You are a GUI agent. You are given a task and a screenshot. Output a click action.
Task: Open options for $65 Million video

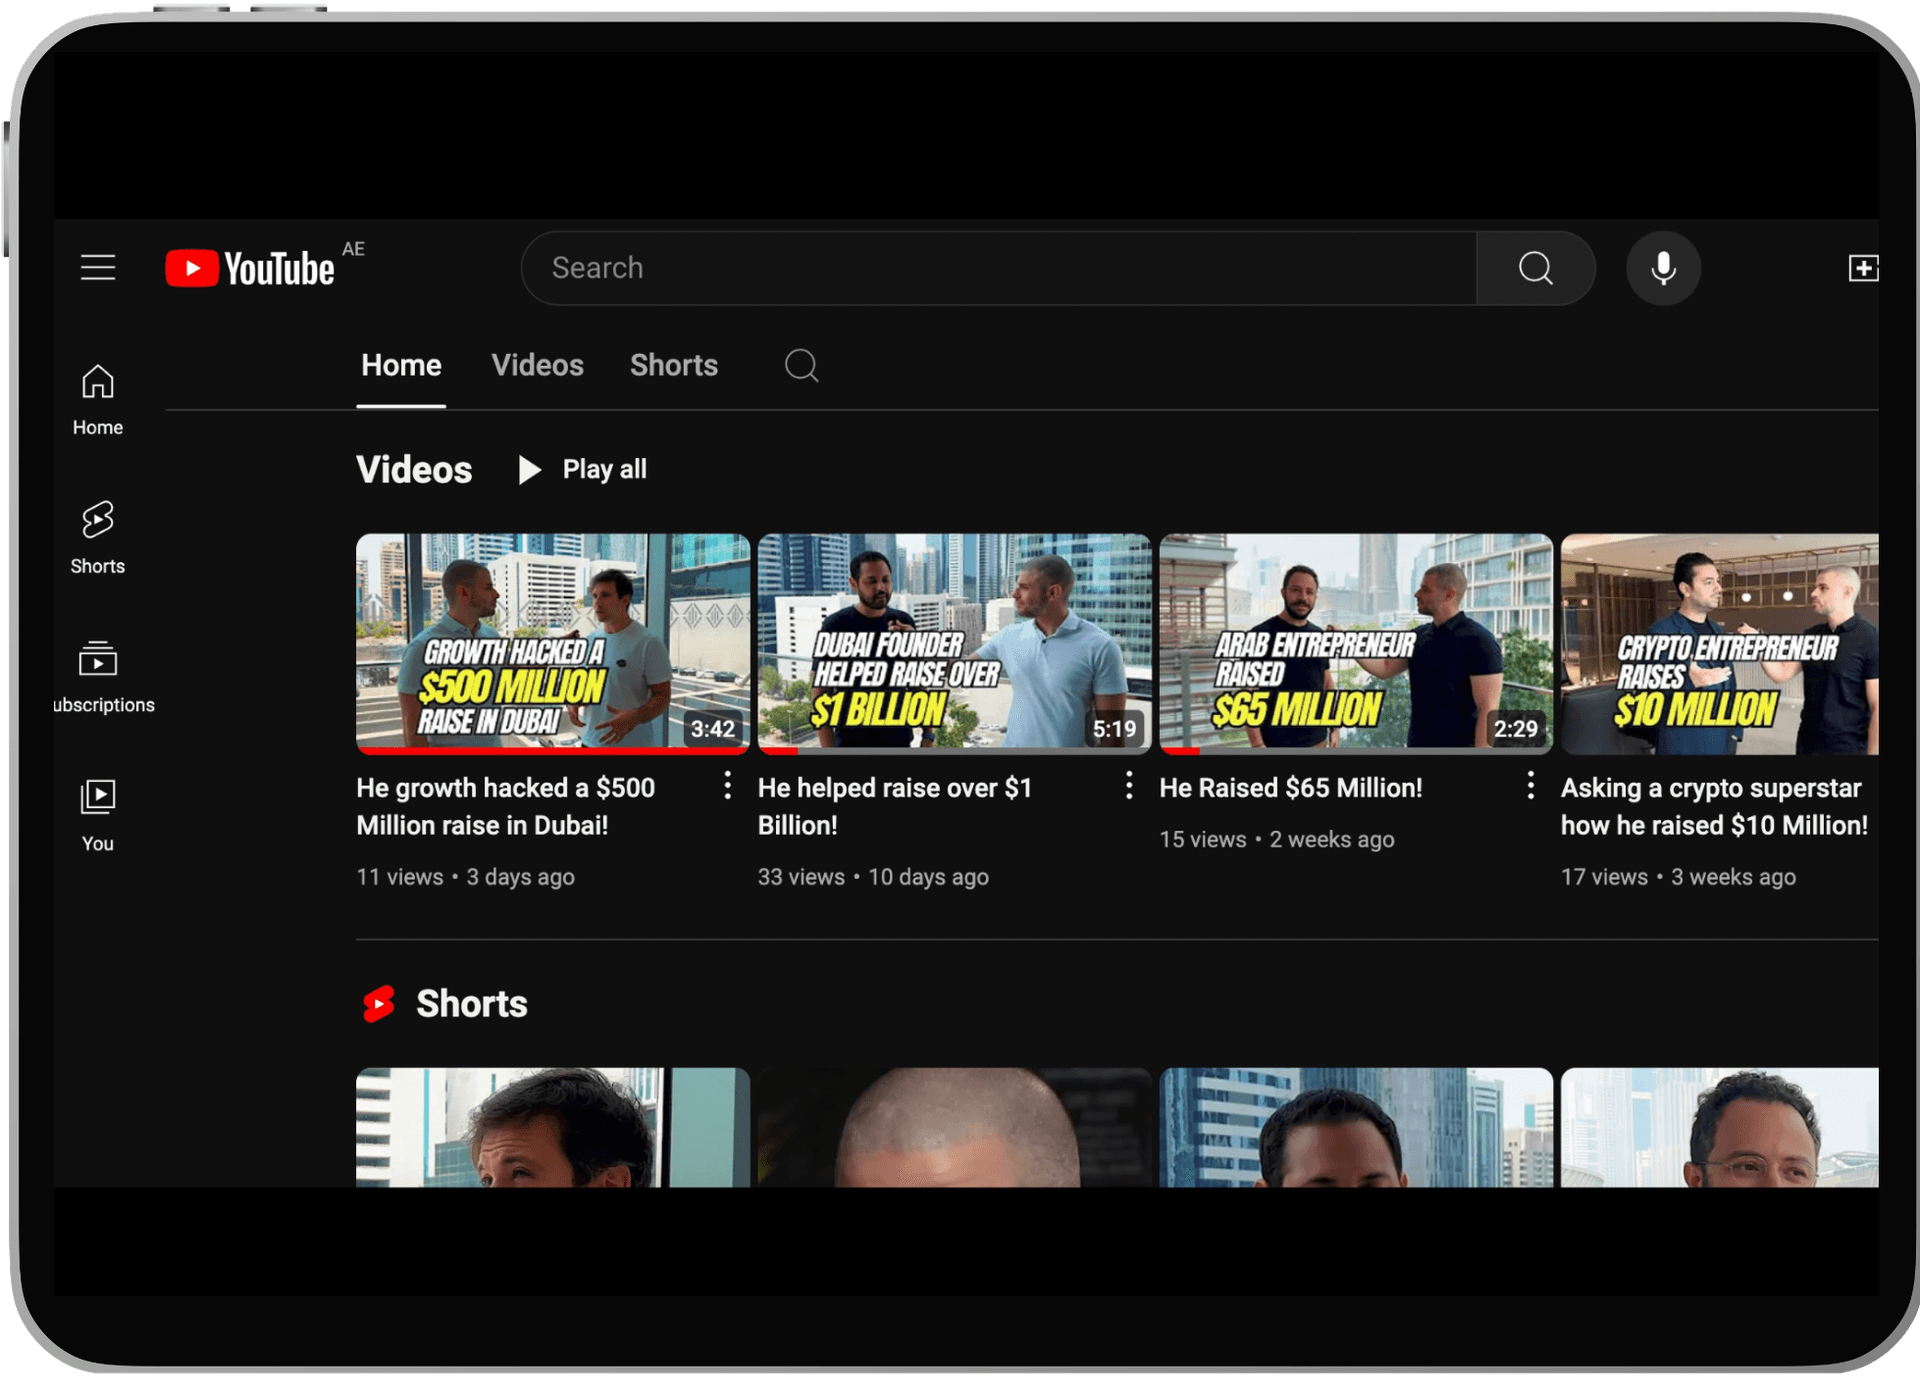[x=1530, y=786]
